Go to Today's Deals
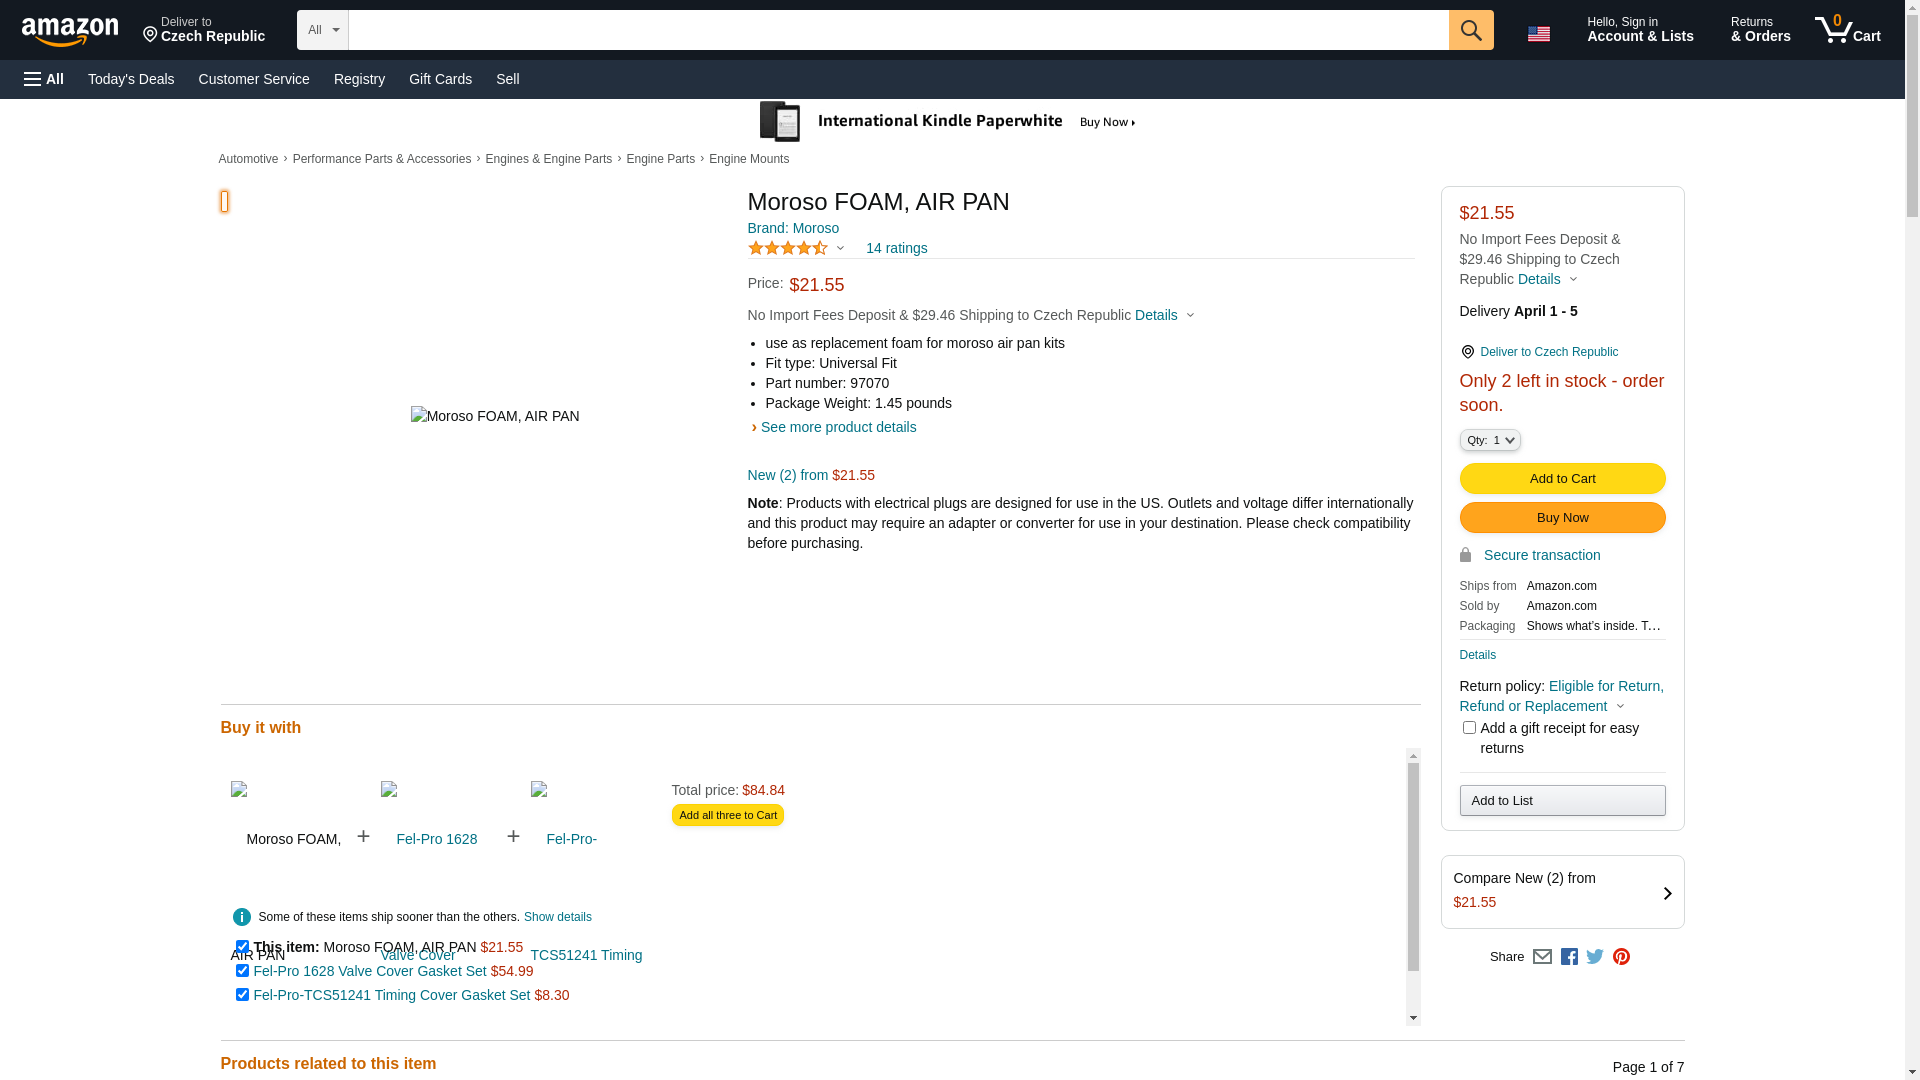This screenshot has height=1080, width=1920. (x=131, y=79)
